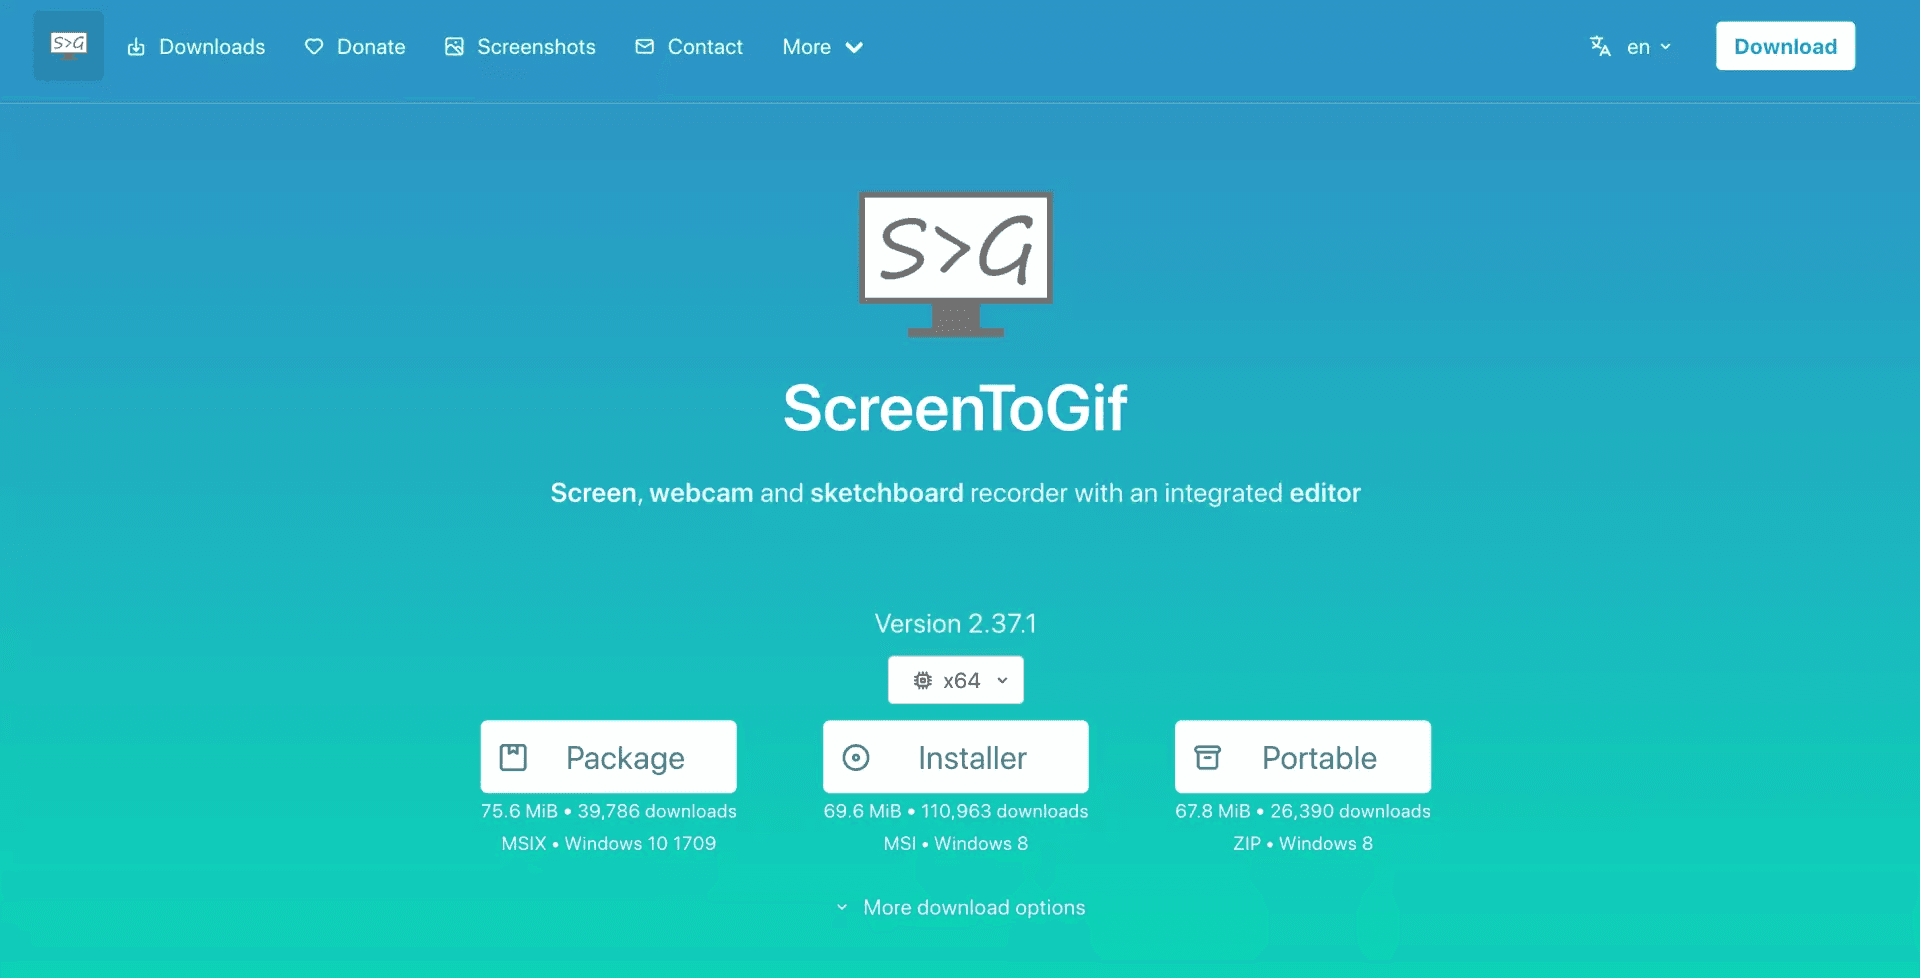The image size is (1920, 978).
Task: Click the Installer disc icon
Action: coord(856,757)
